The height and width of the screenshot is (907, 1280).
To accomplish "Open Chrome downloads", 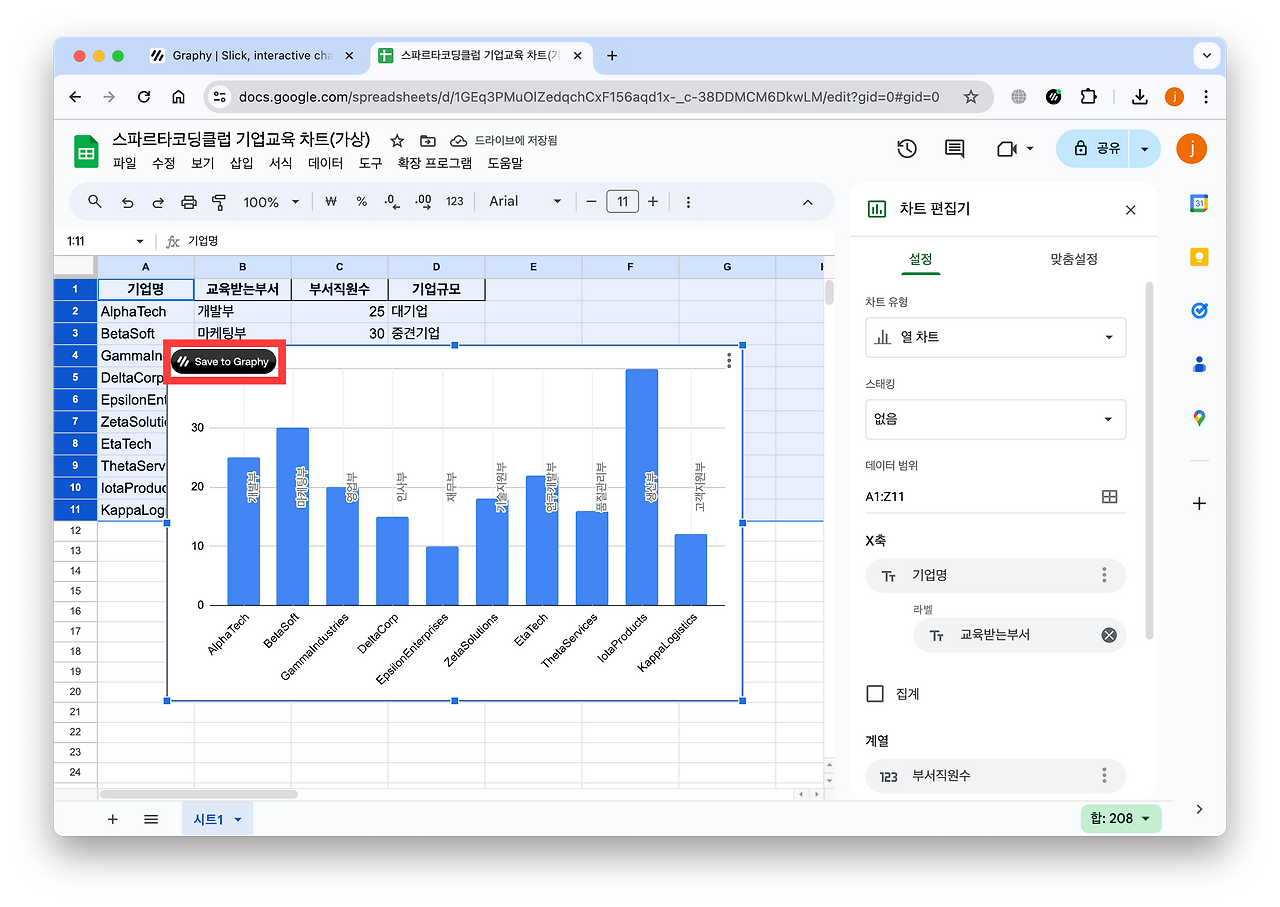I will click(1140, 97).
